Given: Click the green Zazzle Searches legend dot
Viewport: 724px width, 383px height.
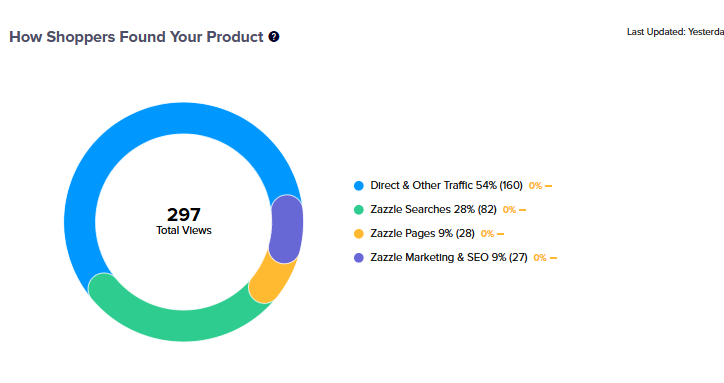Looking at the screenshot, I should (359, 210).
